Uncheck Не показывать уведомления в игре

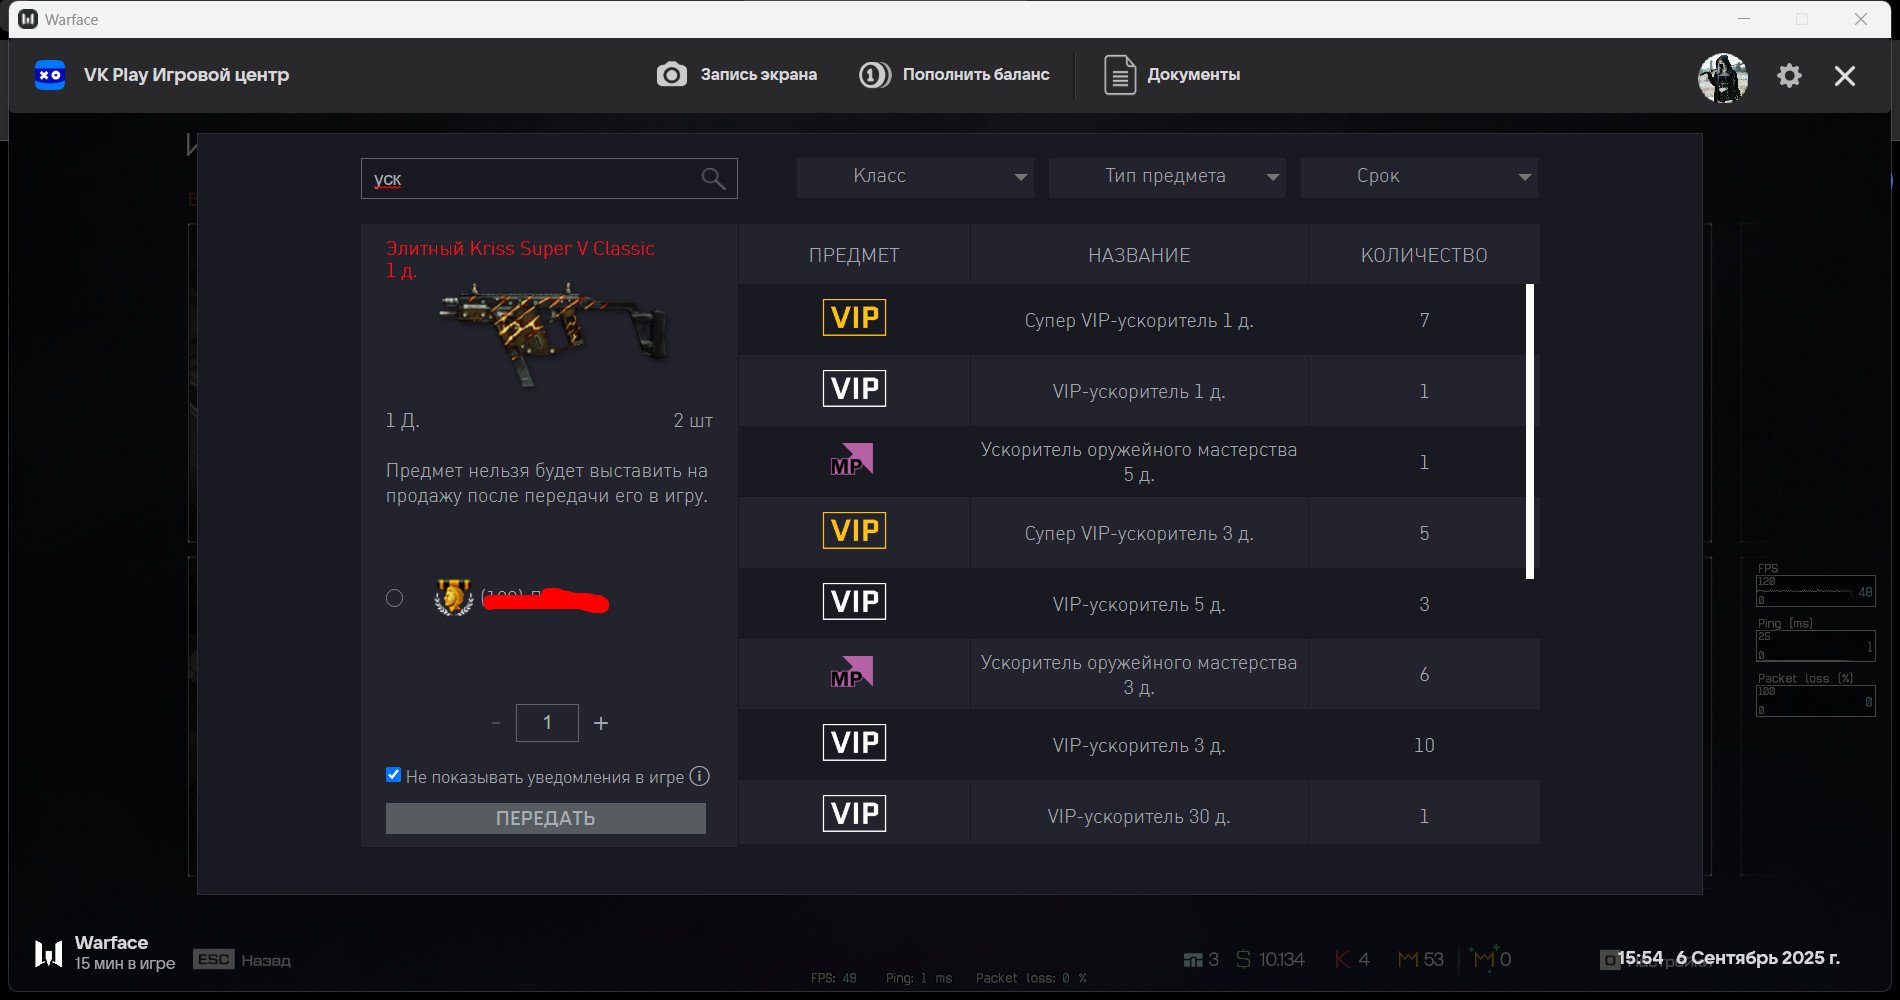pos(394,775)
